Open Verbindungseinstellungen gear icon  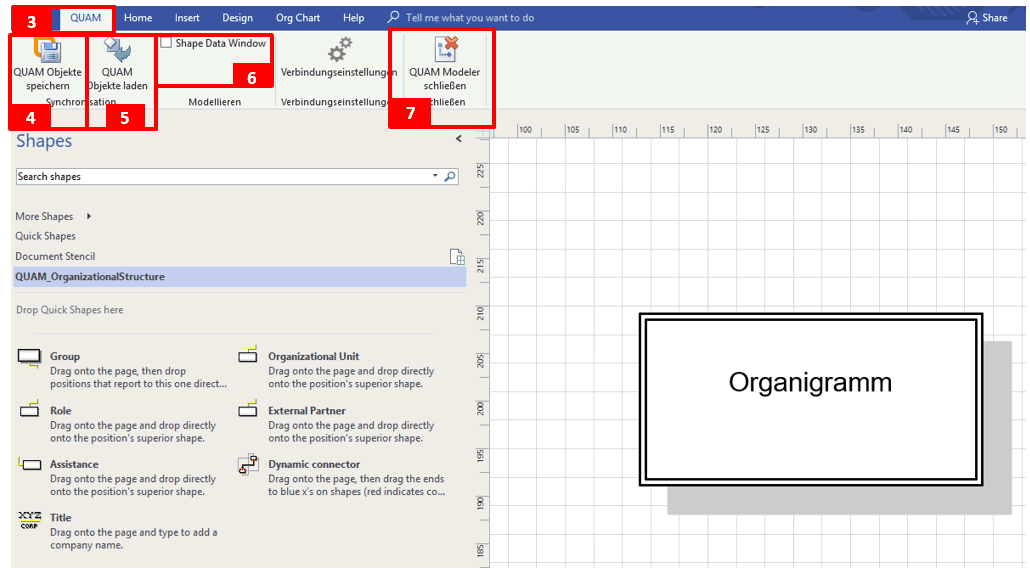339,49
